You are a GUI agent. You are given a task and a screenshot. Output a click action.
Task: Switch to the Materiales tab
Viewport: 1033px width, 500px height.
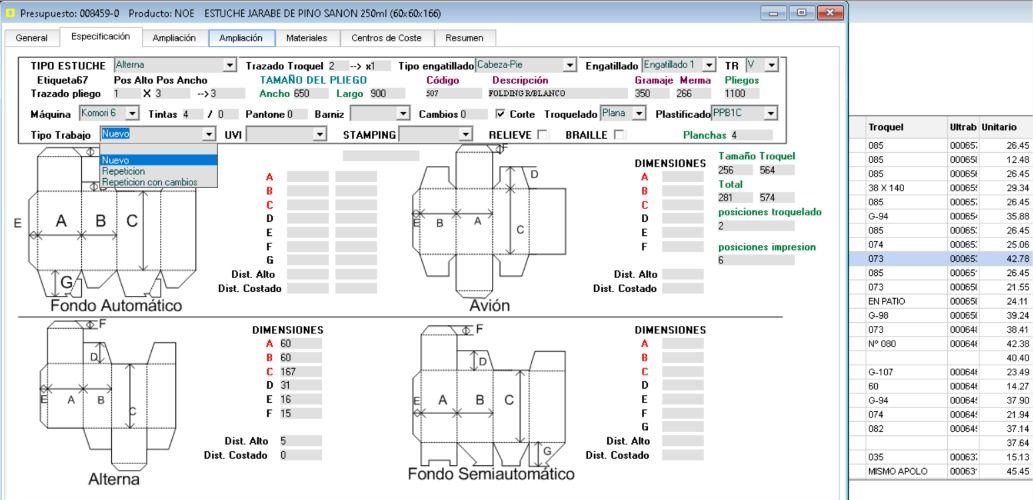click(x=306, y=38)
